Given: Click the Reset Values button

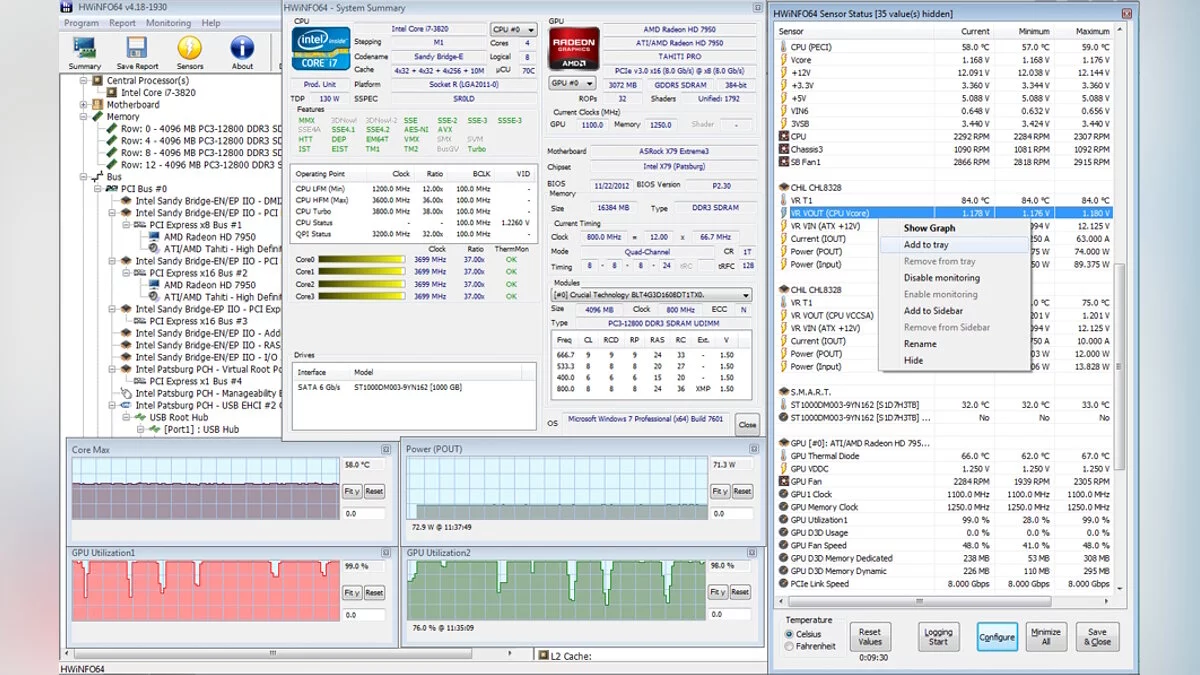Looking at the screenshot, I should point(870,637).
